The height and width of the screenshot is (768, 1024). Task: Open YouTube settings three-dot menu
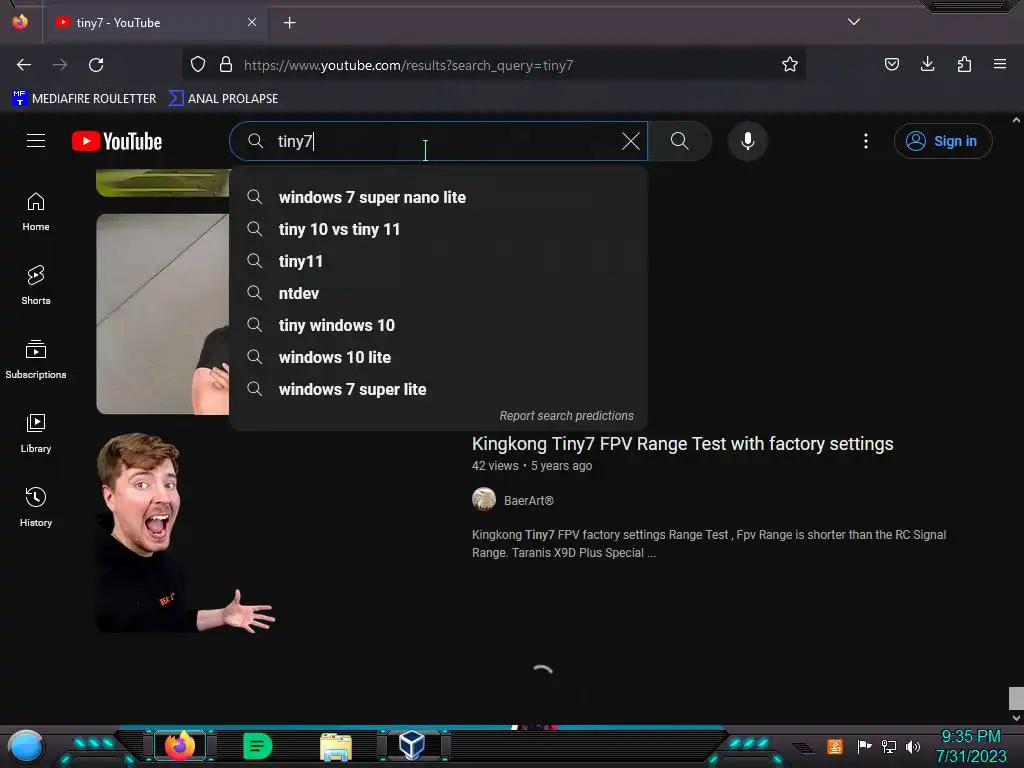click(x=866, y=141)
